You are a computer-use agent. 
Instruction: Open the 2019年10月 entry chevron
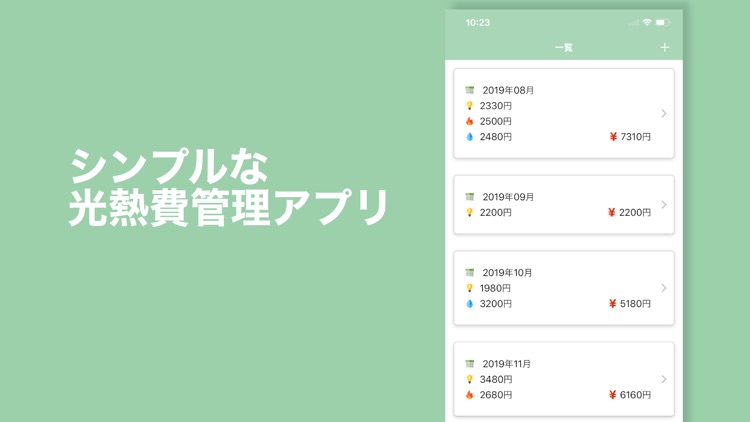[664, 288]
